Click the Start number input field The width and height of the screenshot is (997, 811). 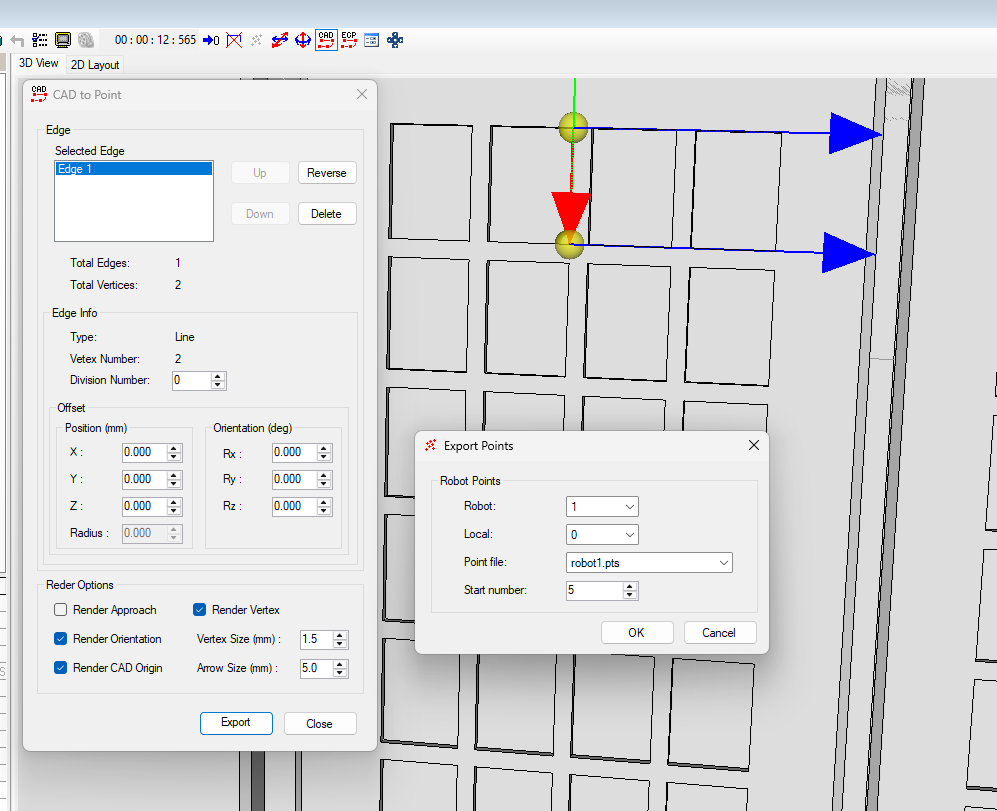click(595, 590)
